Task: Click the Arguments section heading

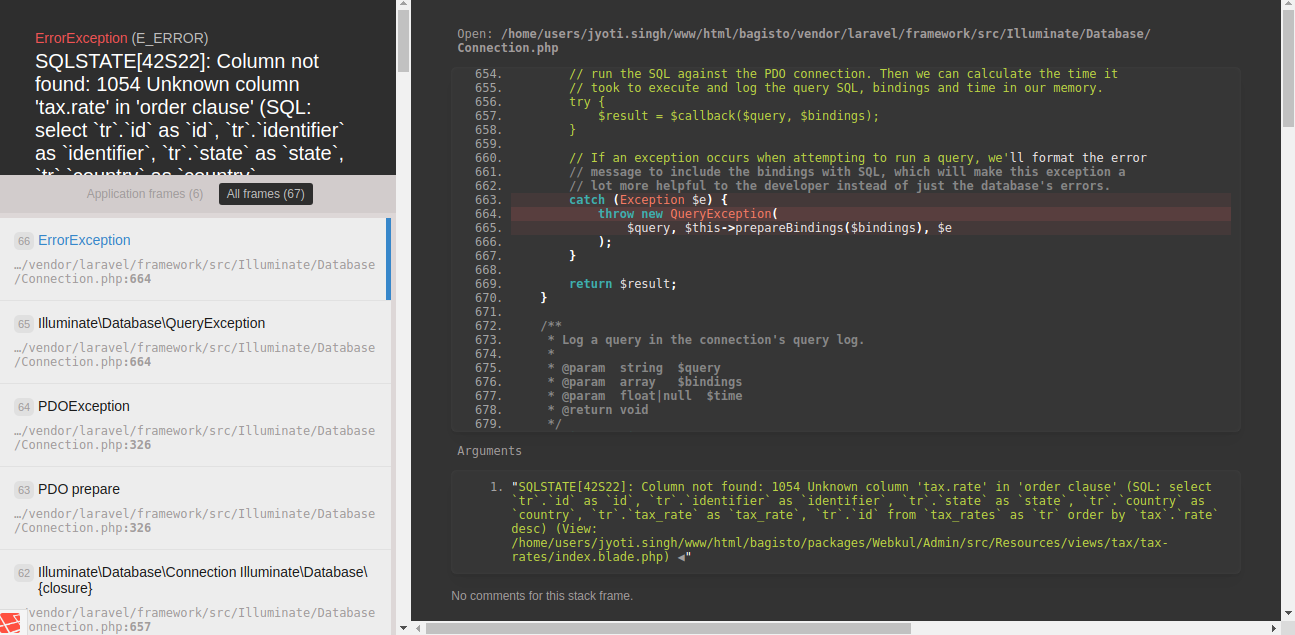Action: (x=489, y=451)
